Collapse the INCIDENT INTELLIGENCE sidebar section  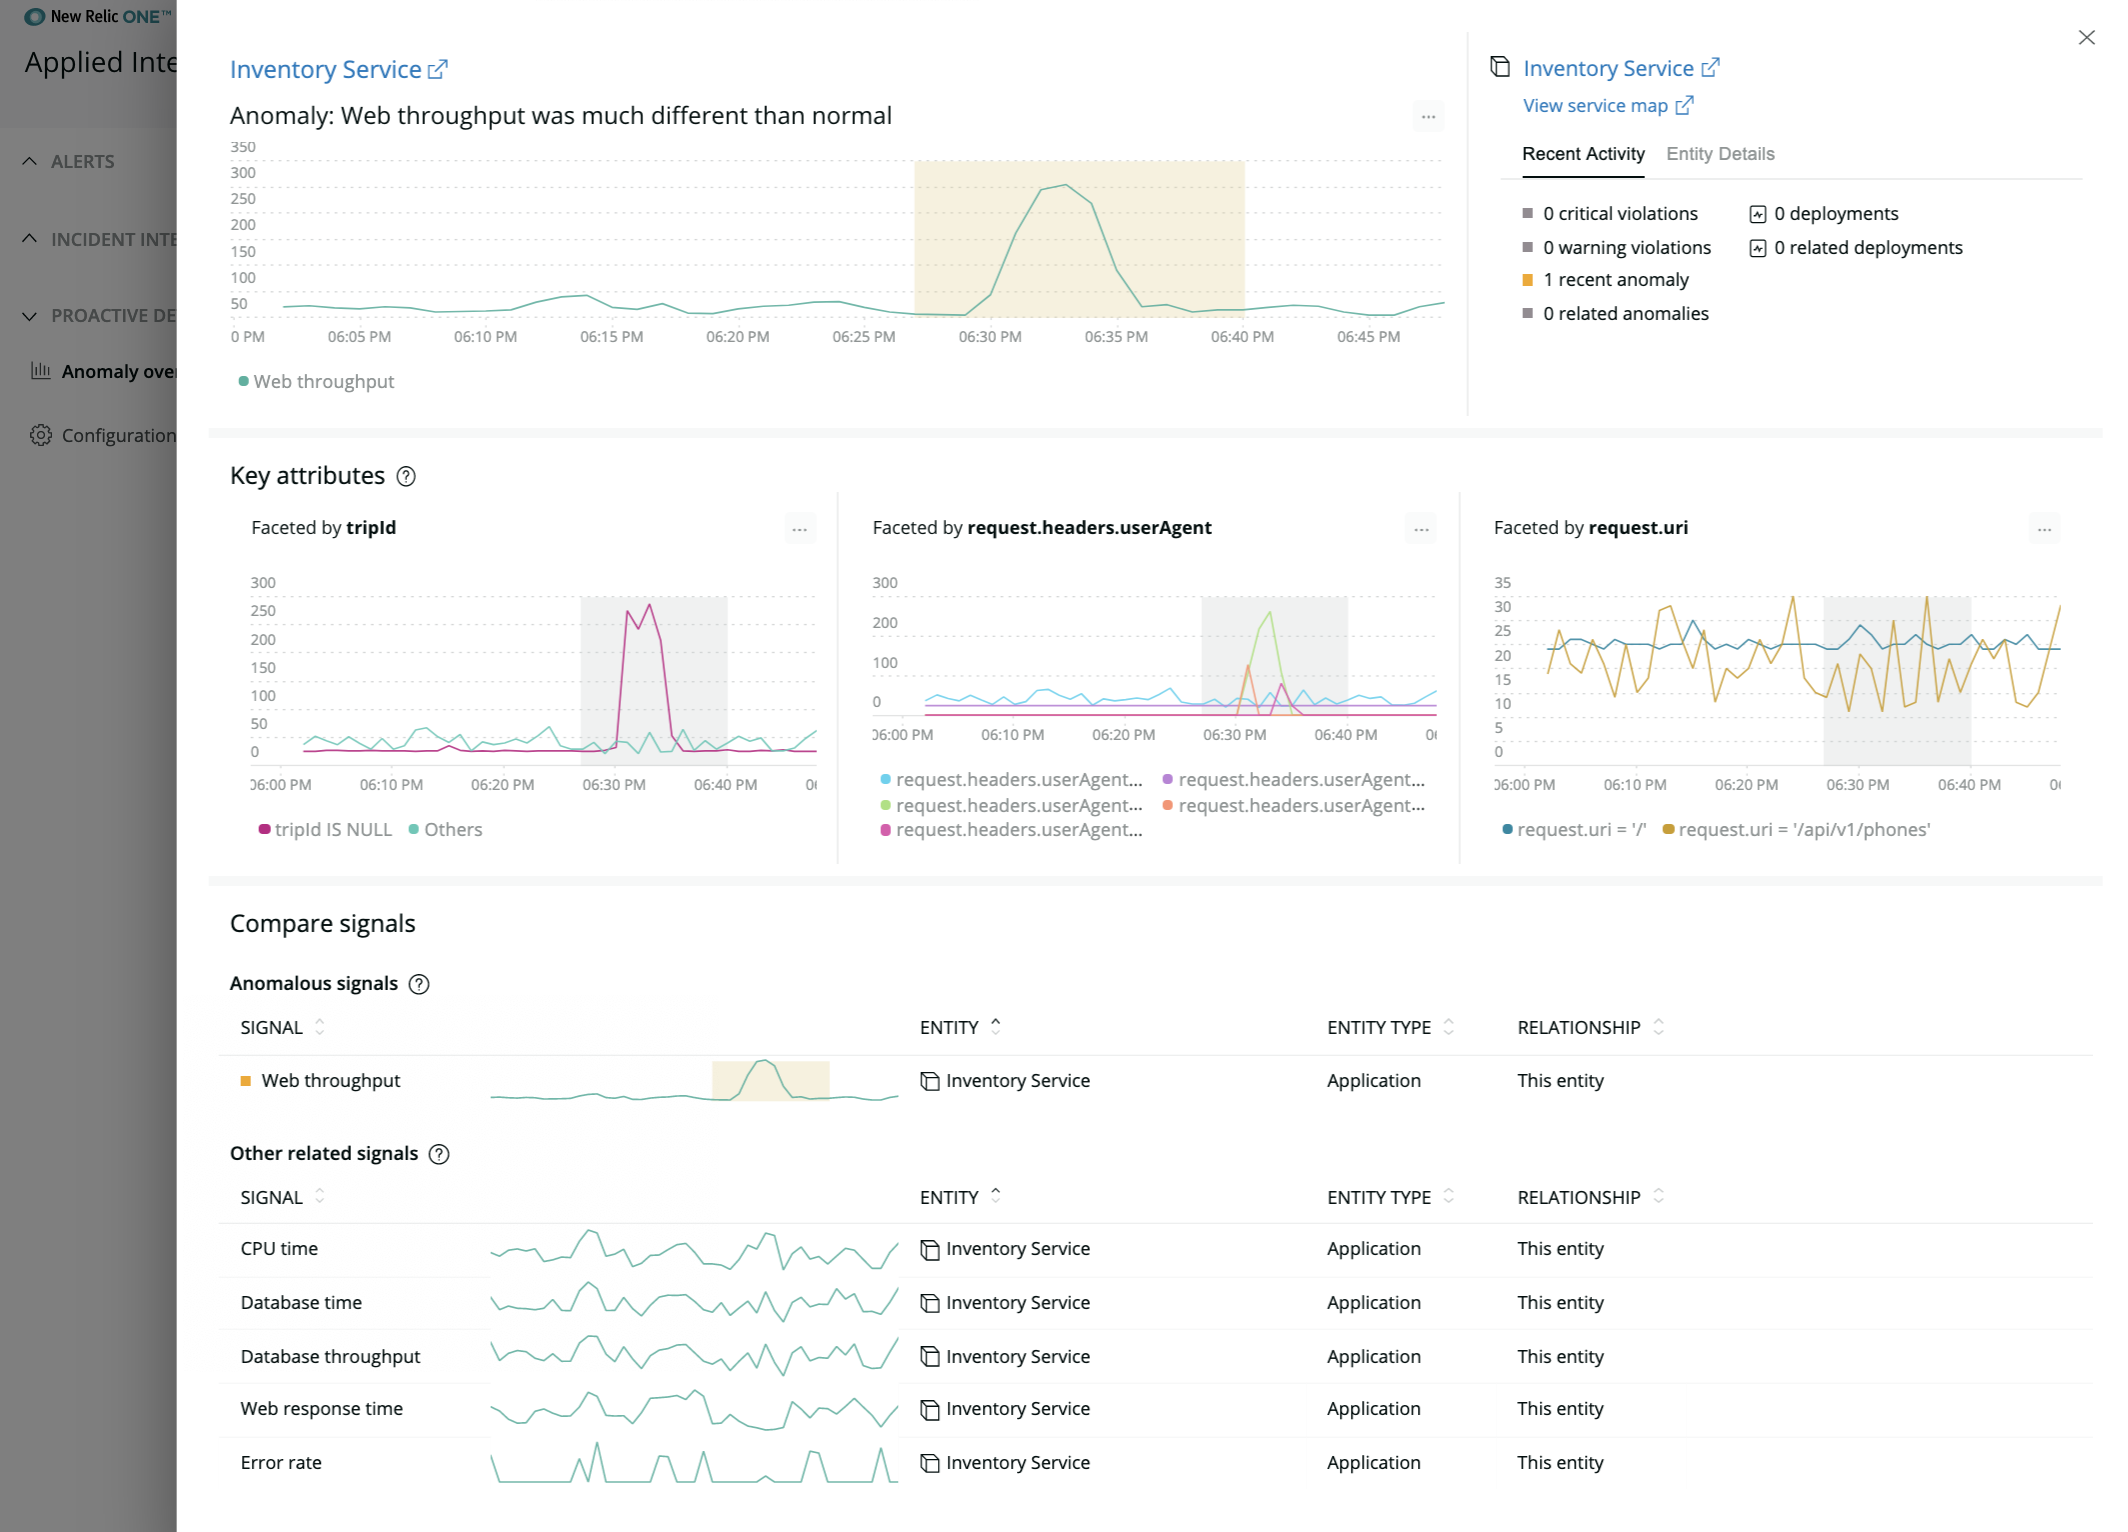[30, 239]
